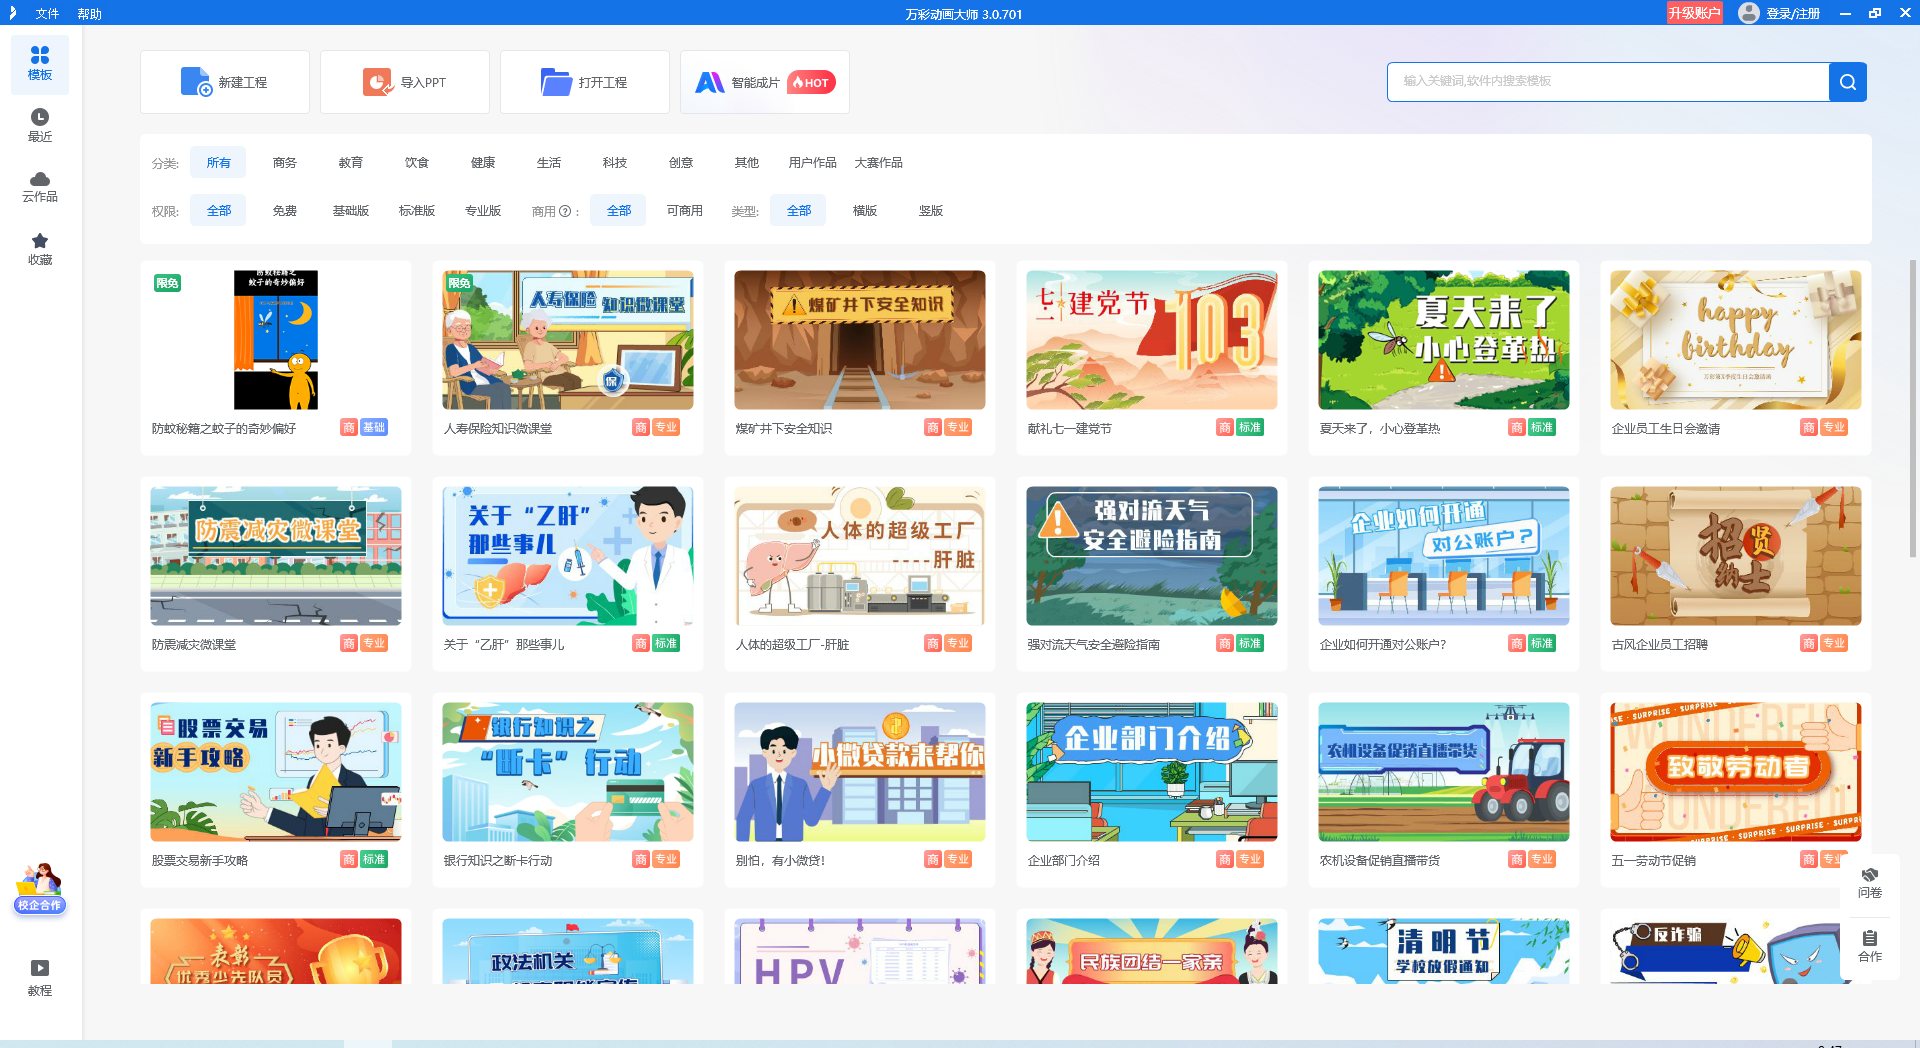
Task: Open the 防震减灾微课堂 template thumbnail
Action: 276,556
